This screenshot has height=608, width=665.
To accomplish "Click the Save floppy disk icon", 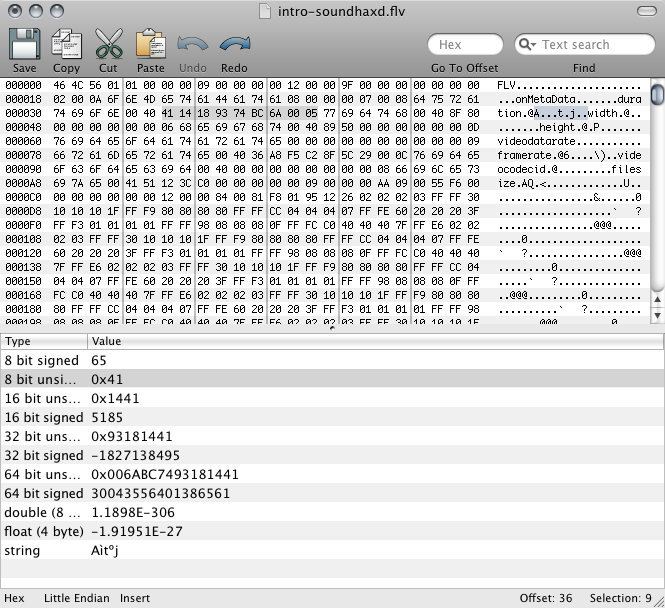I will point(24,44).
